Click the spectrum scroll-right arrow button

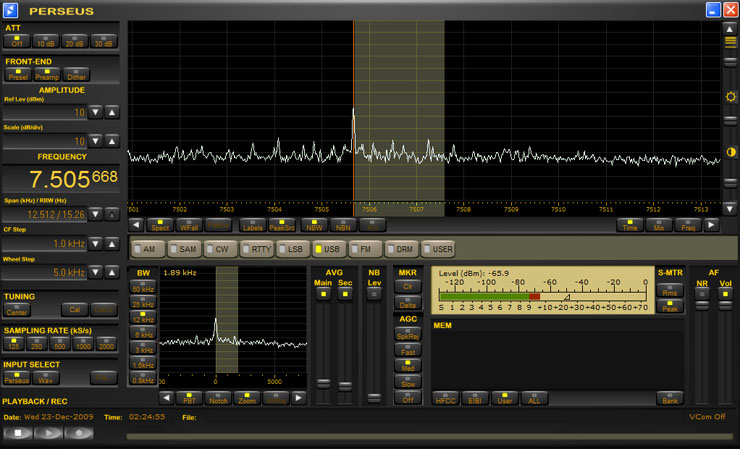point(711,225)
